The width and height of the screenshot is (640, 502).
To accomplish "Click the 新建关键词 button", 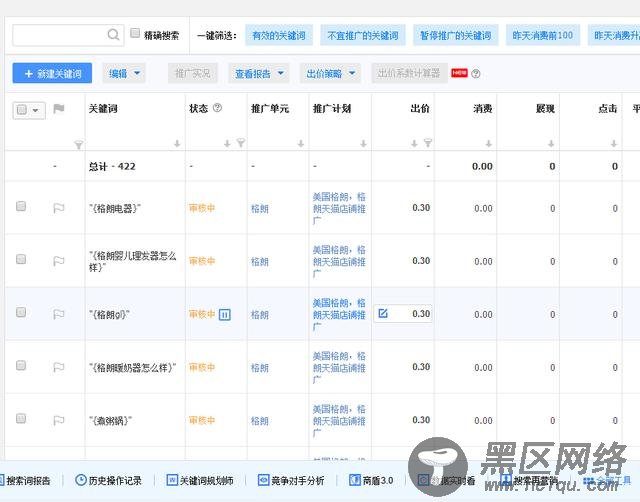I will pyautogui.click(x=52, y=73).
